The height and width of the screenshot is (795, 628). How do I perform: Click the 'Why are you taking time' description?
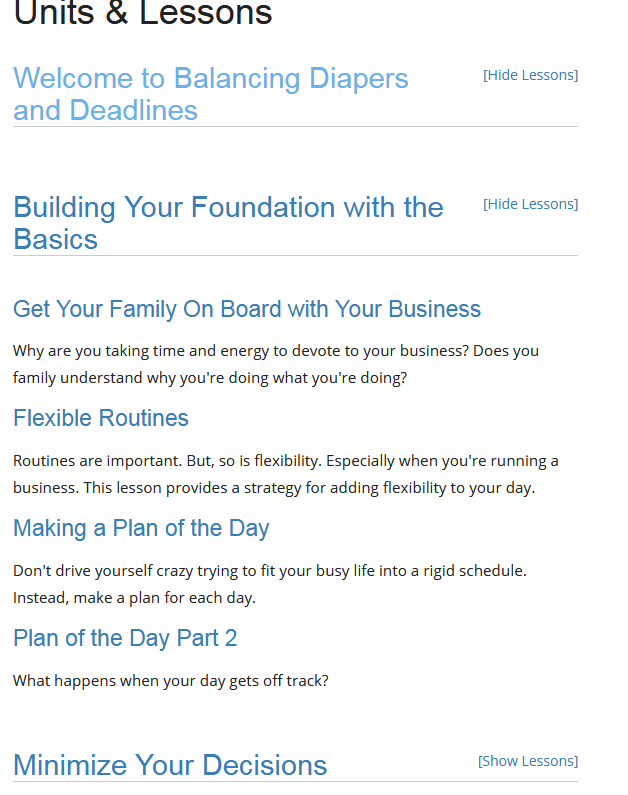click(276, 351)
